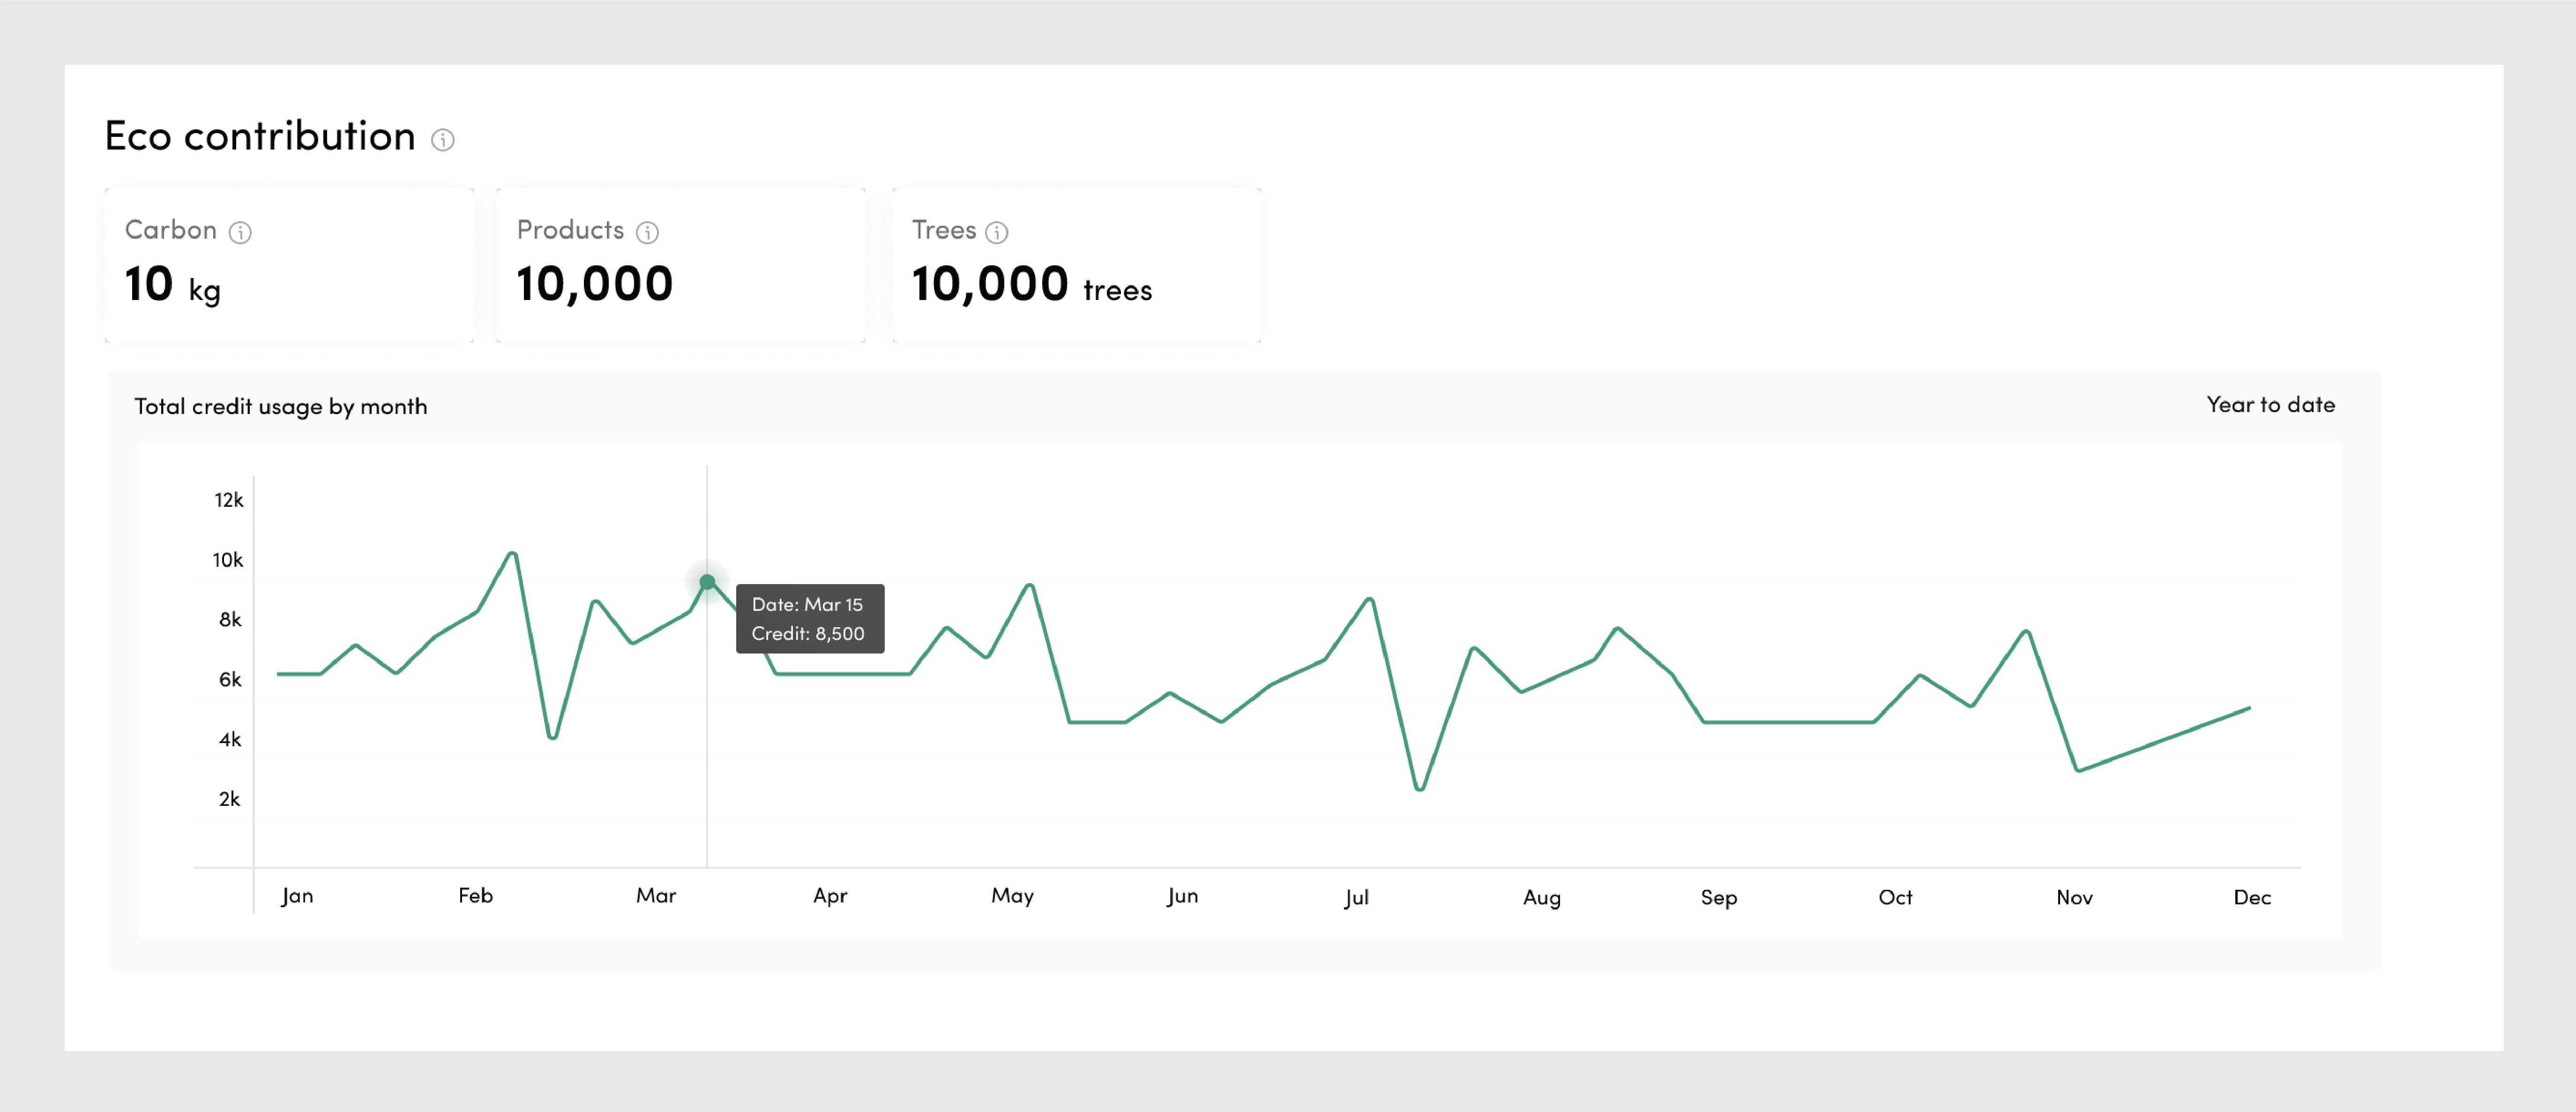Click the Eco contribution heading
The image size is (2576, 1112).
tap(260, 137)
